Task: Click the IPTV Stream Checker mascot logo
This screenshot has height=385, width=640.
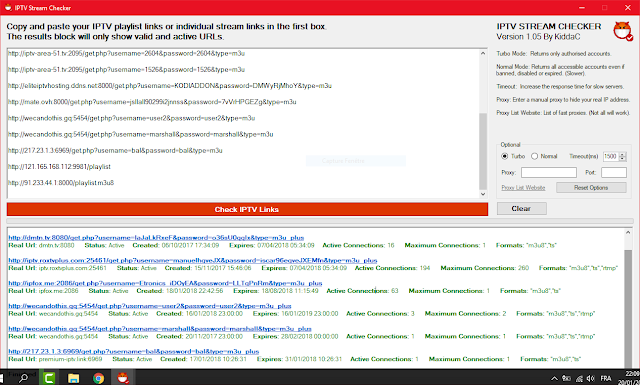Action: (x=623, y=31)
